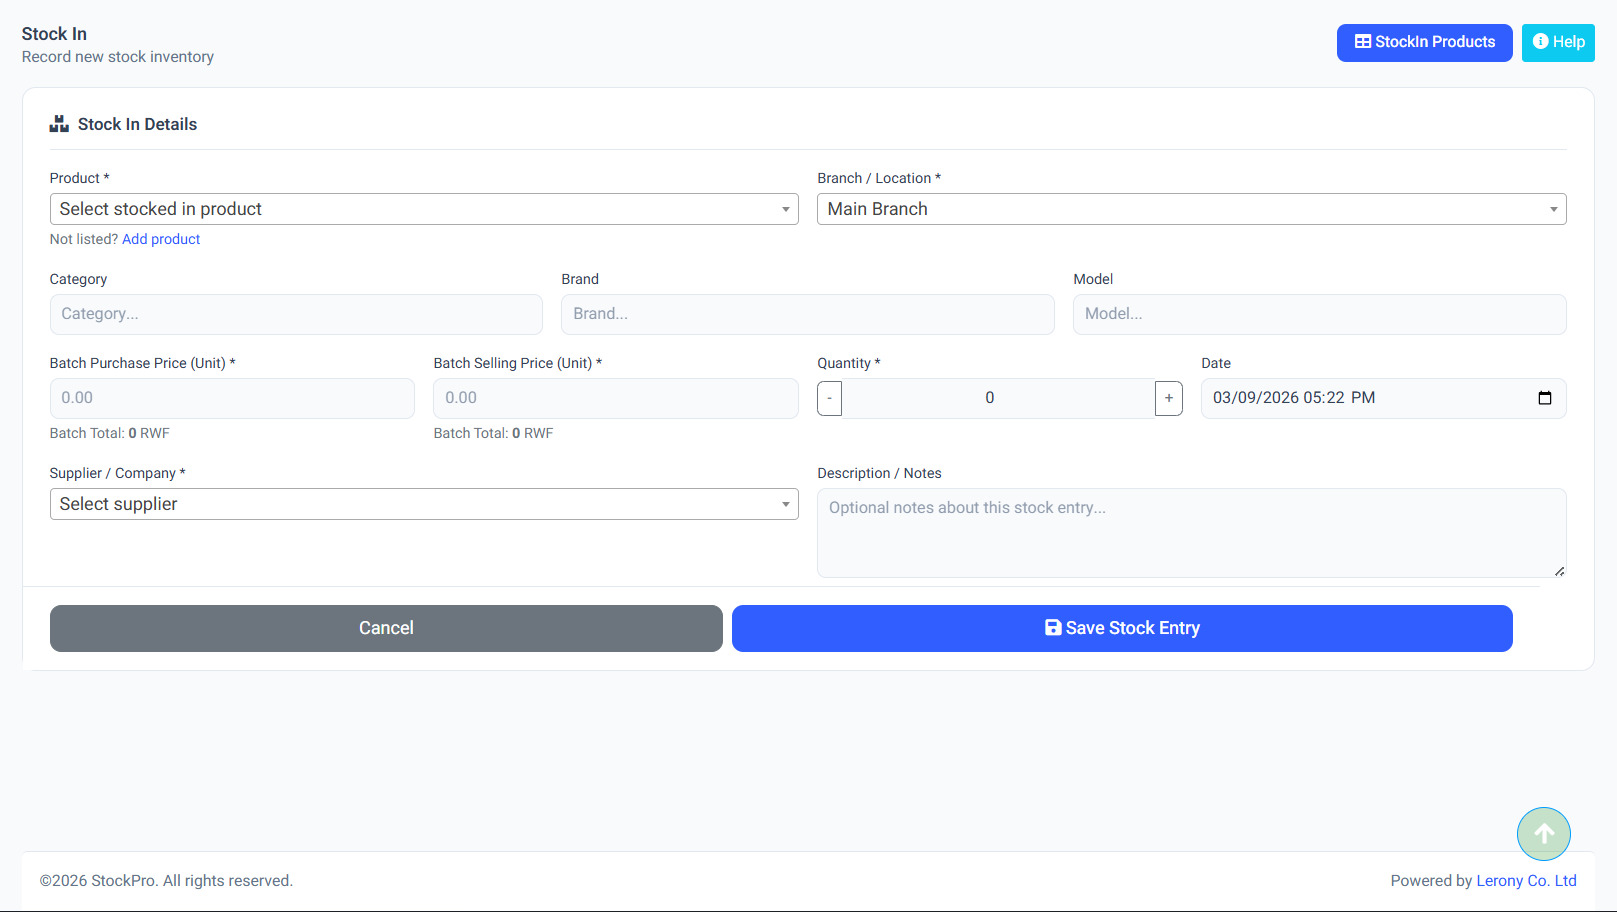Open the StockIn Products page
Screen dimensions: 1617x912
[1424, 42]
